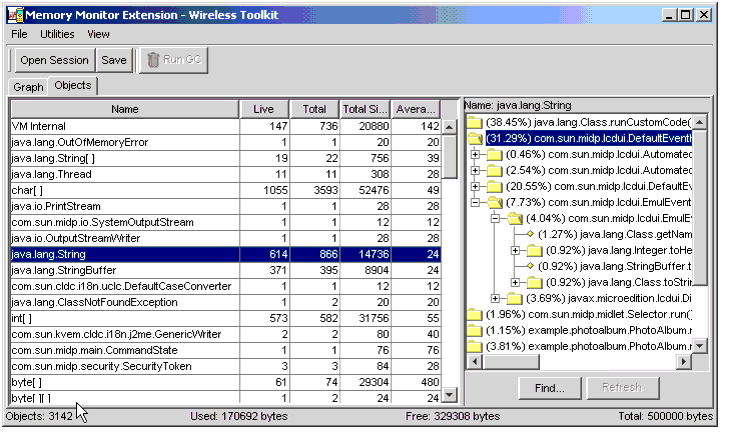This screenshot has height=432, width=750.
Task: Expand the 0.92% java.lang.Class.toStrin node
Action: pos(515,283)
